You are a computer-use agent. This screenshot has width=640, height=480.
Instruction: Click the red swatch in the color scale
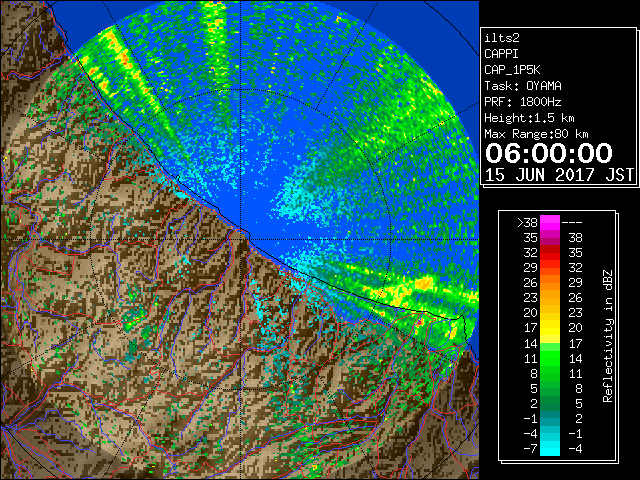(550, 253)
